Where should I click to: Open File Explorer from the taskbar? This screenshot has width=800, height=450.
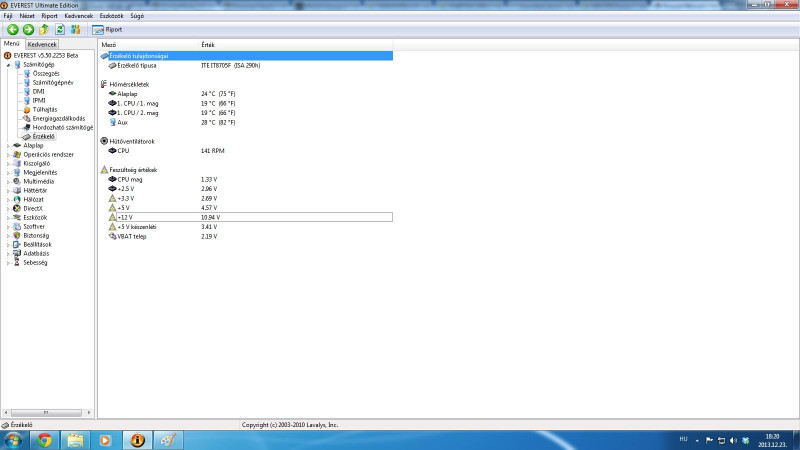pos(75,440)
